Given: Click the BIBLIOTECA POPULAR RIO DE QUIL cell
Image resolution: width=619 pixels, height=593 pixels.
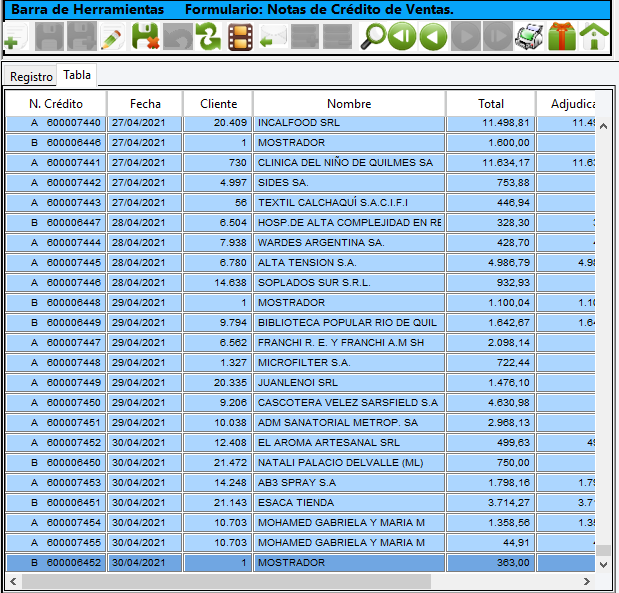Looking at the screenshot, I should click(x=349, y=323).
